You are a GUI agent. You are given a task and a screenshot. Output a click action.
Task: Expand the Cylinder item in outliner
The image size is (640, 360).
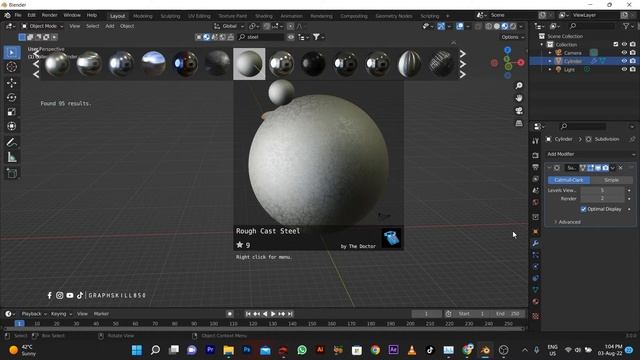coord(550,61)
